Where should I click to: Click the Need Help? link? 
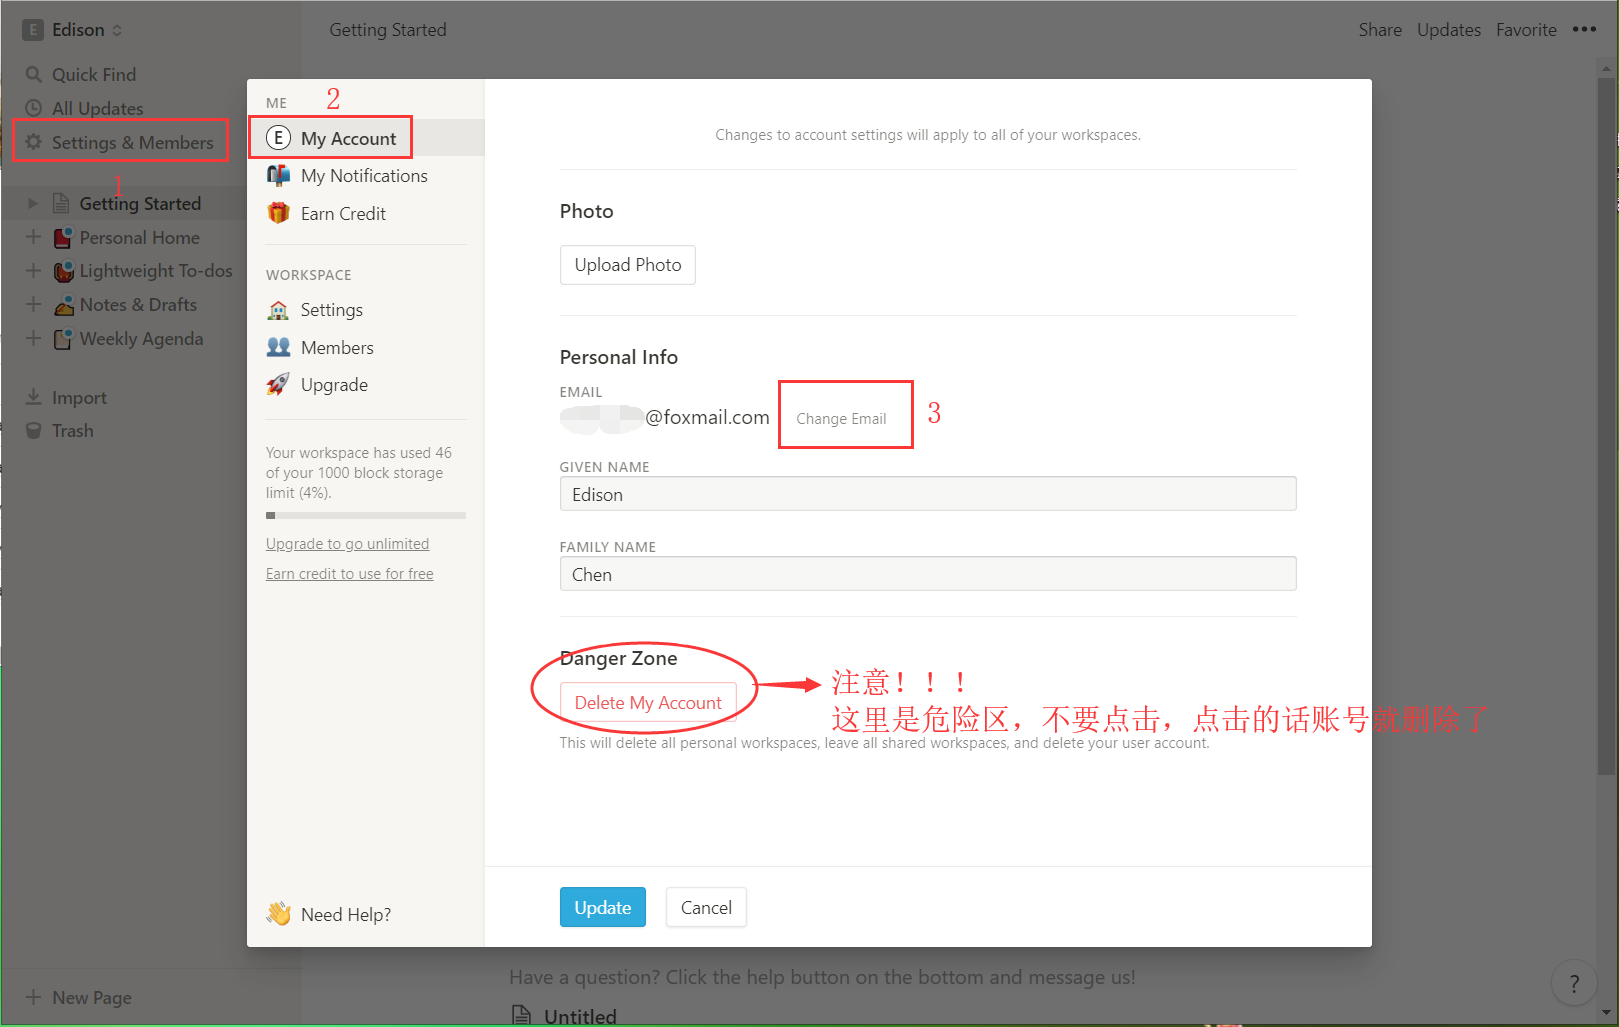coord(346,915)
